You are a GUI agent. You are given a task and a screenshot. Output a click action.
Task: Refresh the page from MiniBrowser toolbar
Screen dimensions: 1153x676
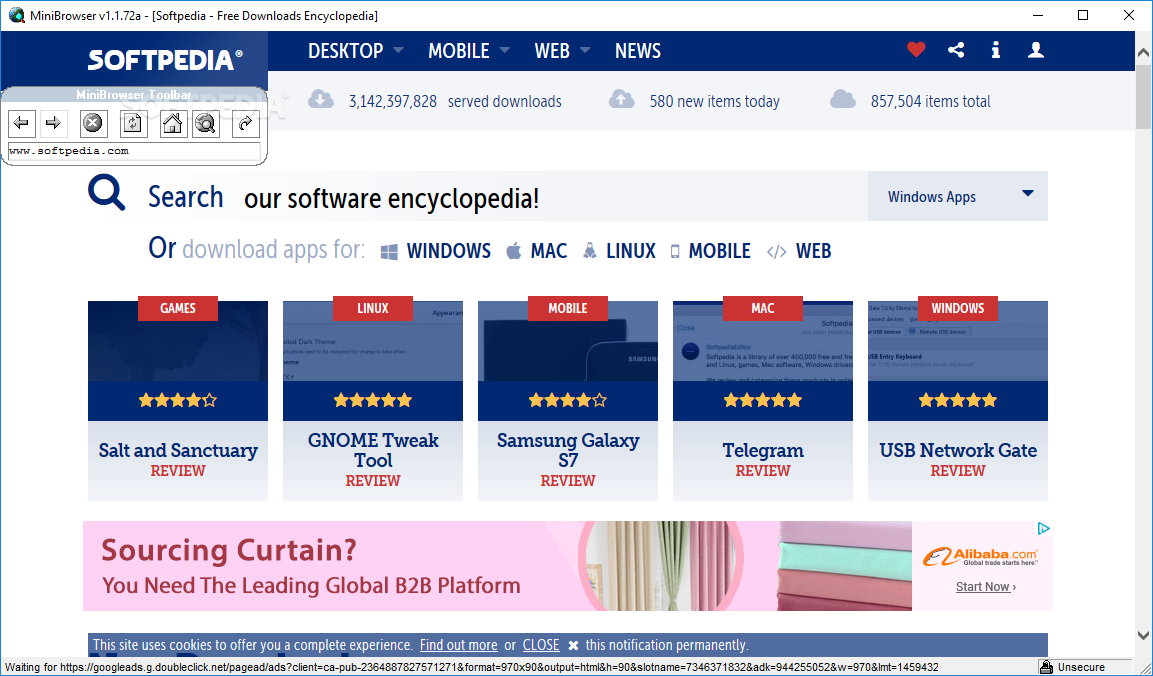pos(132,123)
